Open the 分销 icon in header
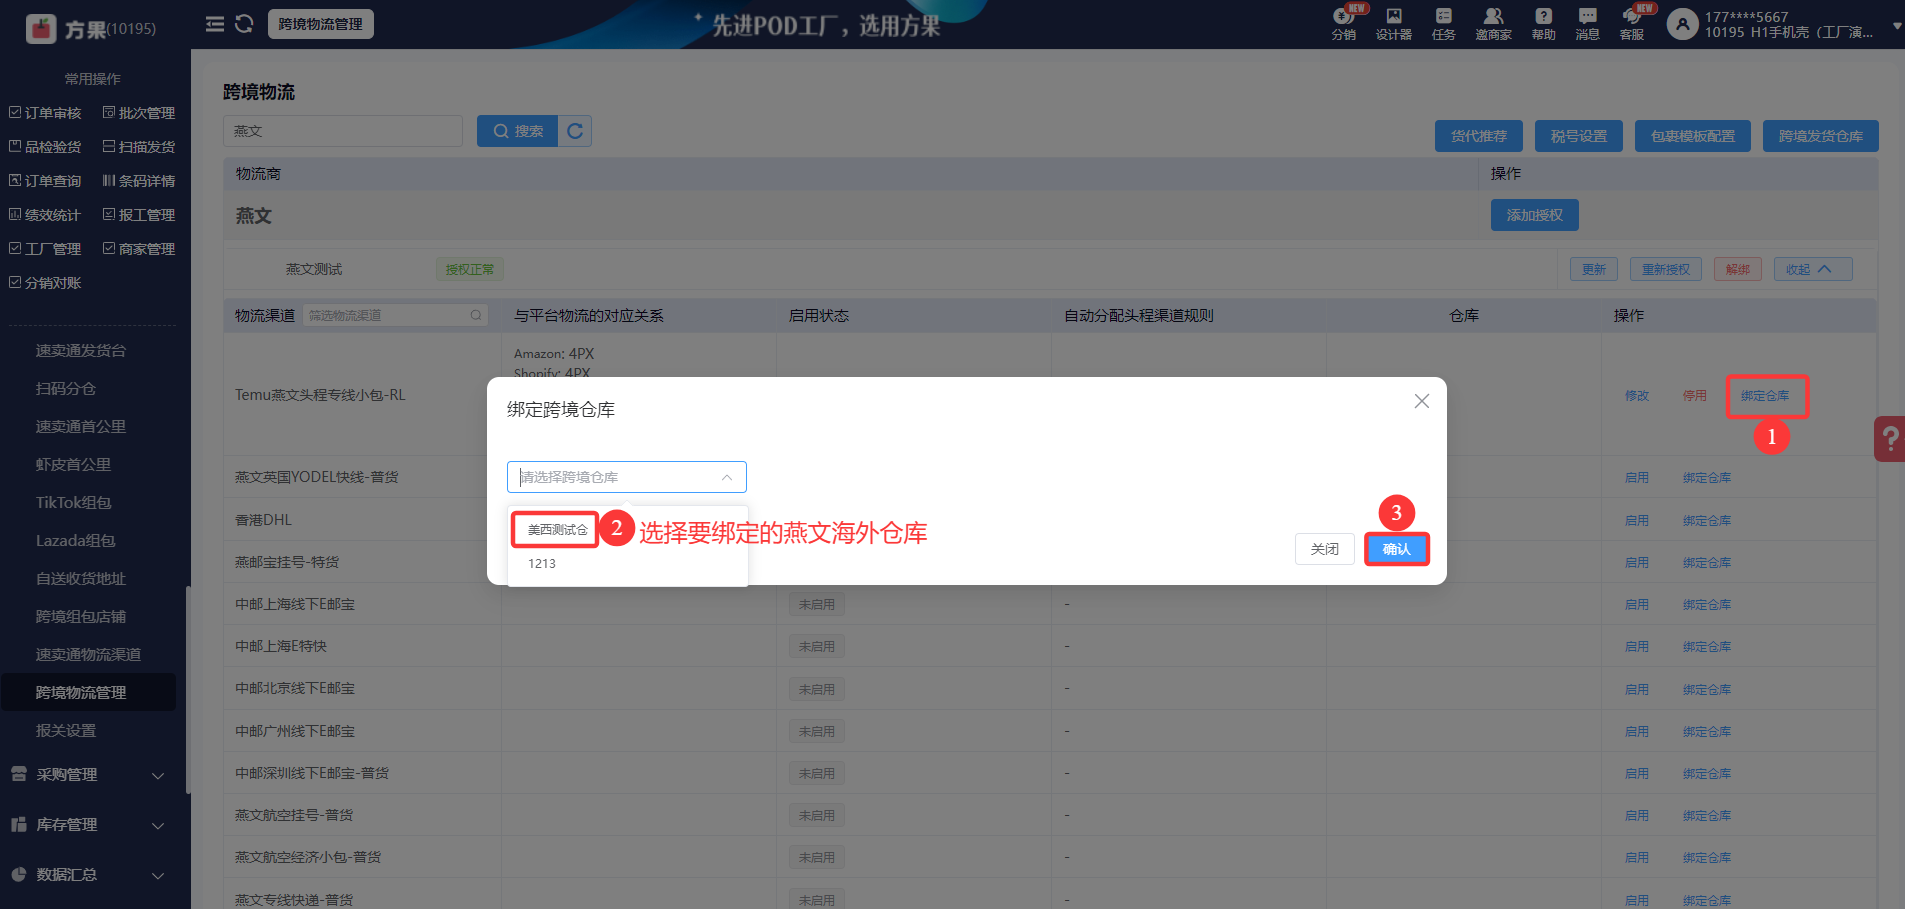The height and width of the screenshot is (909, 1905). (x=1344, y=23)
